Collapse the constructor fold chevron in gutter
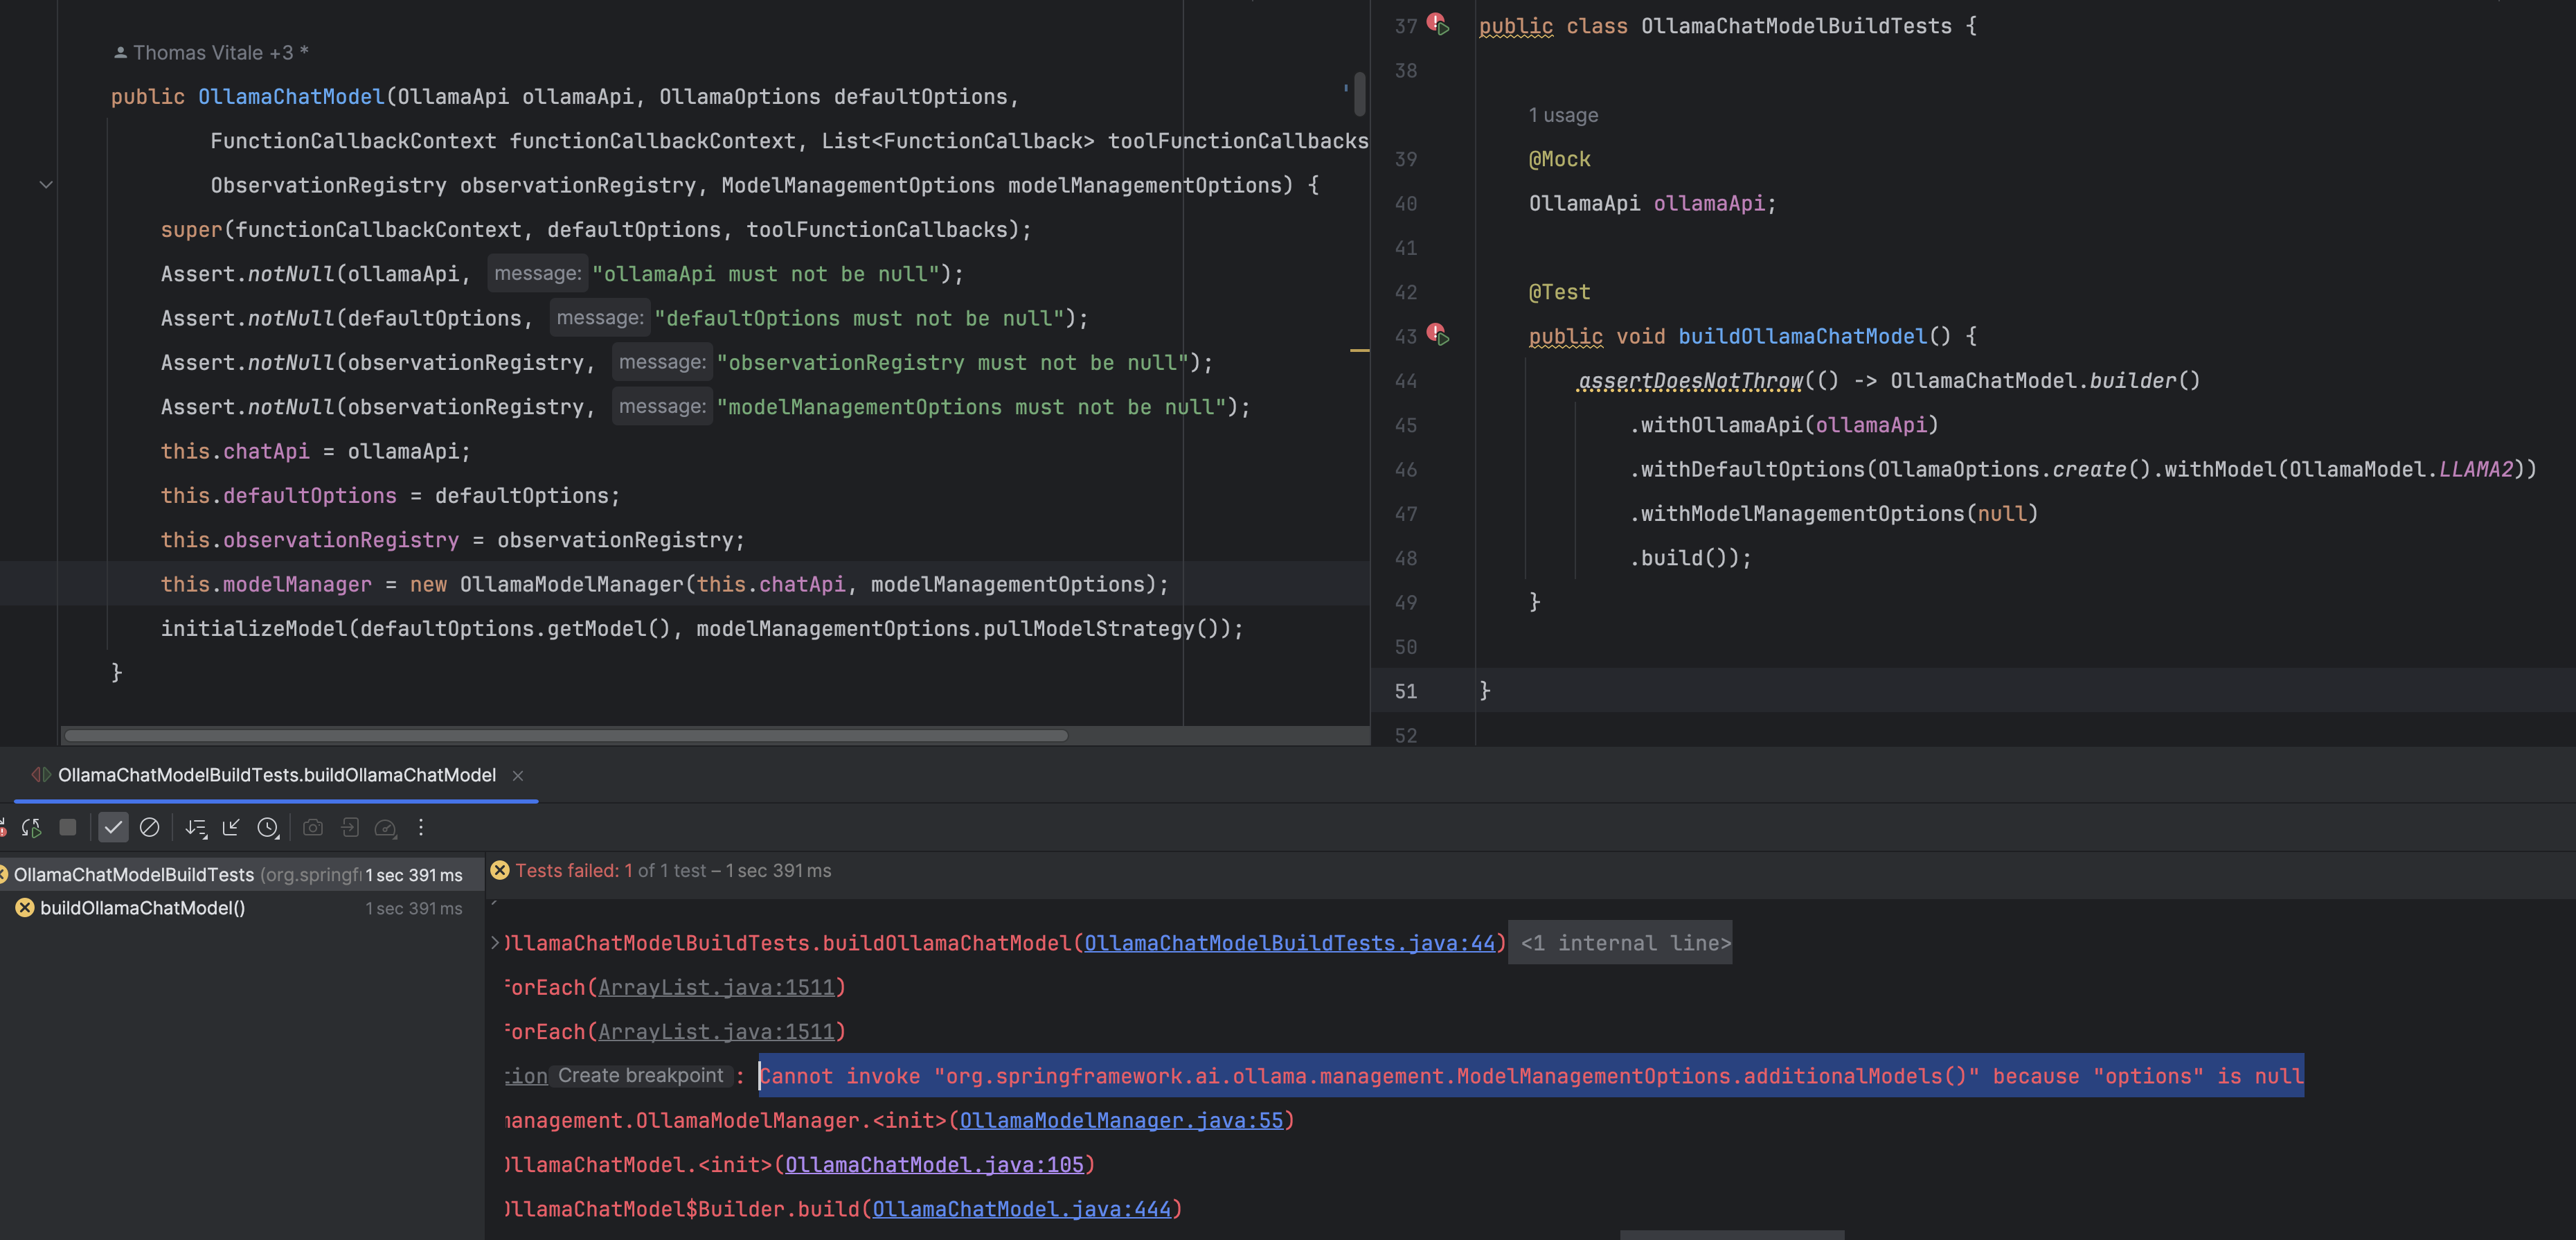The image size is (2576, 1240). click(x=46, y=185)
